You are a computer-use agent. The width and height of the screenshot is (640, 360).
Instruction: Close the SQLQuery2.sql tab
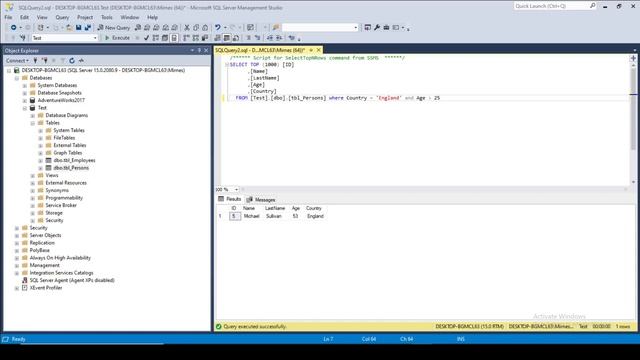(319, 50)
